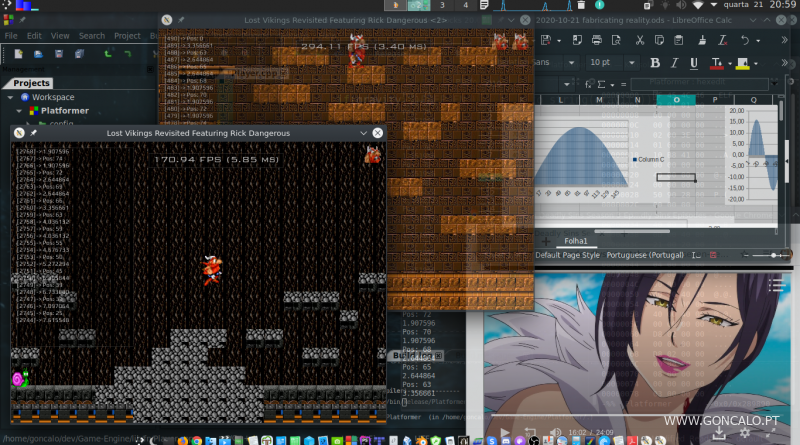This screenshot has height=445, width=800.
Task: Click the Copy icon in Calc toolbar
Action: click(659, 40)
